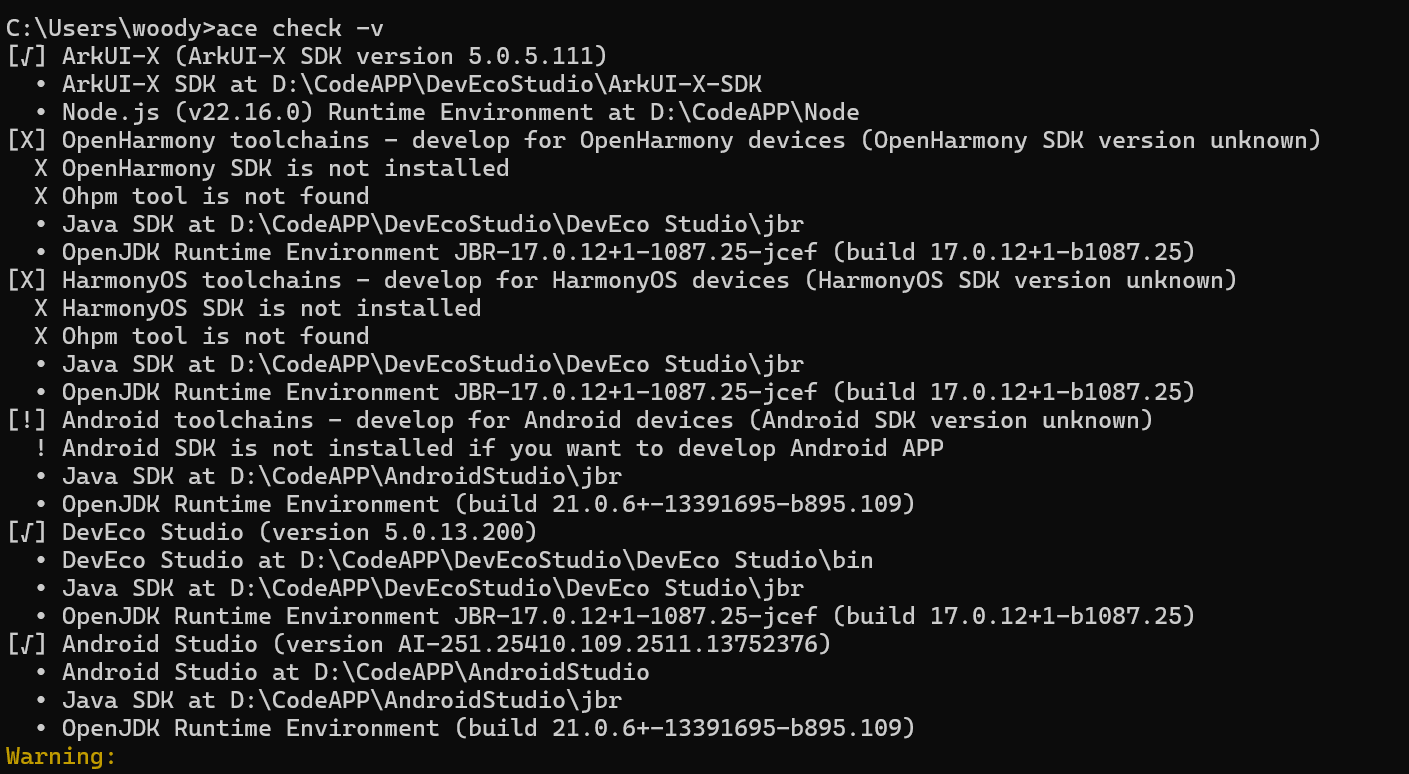Screen dimensions: 1409x774
Task: Click the 'Android Studio at D:\CodeAPP\AndroidStudio' line
Action: click(355, 672)
